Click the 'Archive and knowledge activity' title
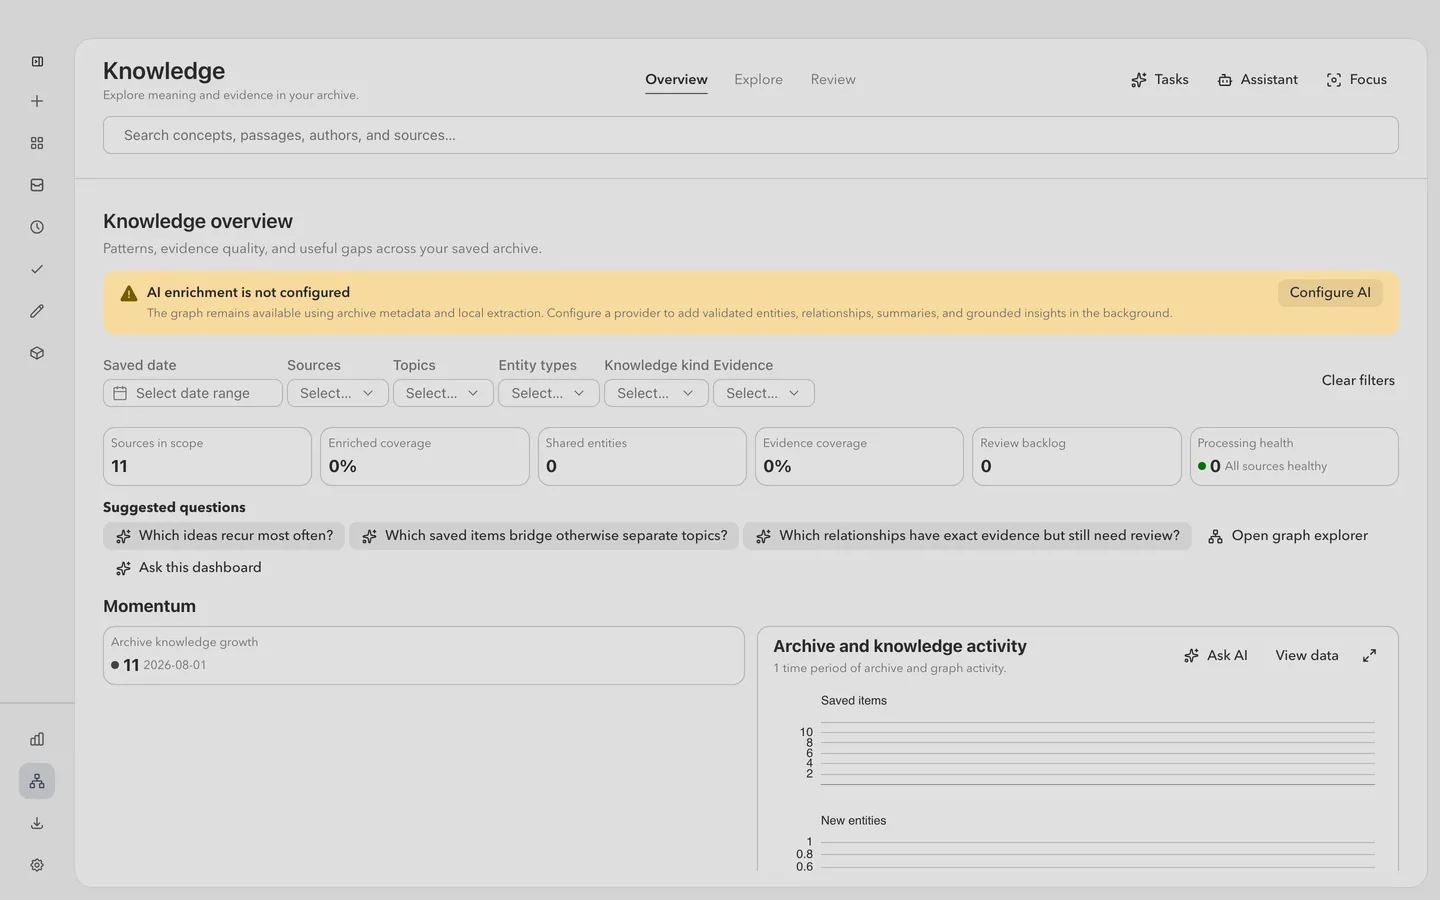 point(900,646)
